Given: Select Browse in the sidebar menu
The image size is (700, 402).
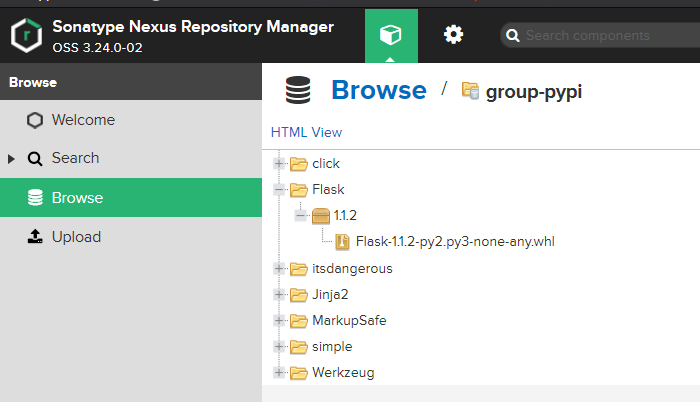Looking at the screenshot, I should (x=77, y=198).
